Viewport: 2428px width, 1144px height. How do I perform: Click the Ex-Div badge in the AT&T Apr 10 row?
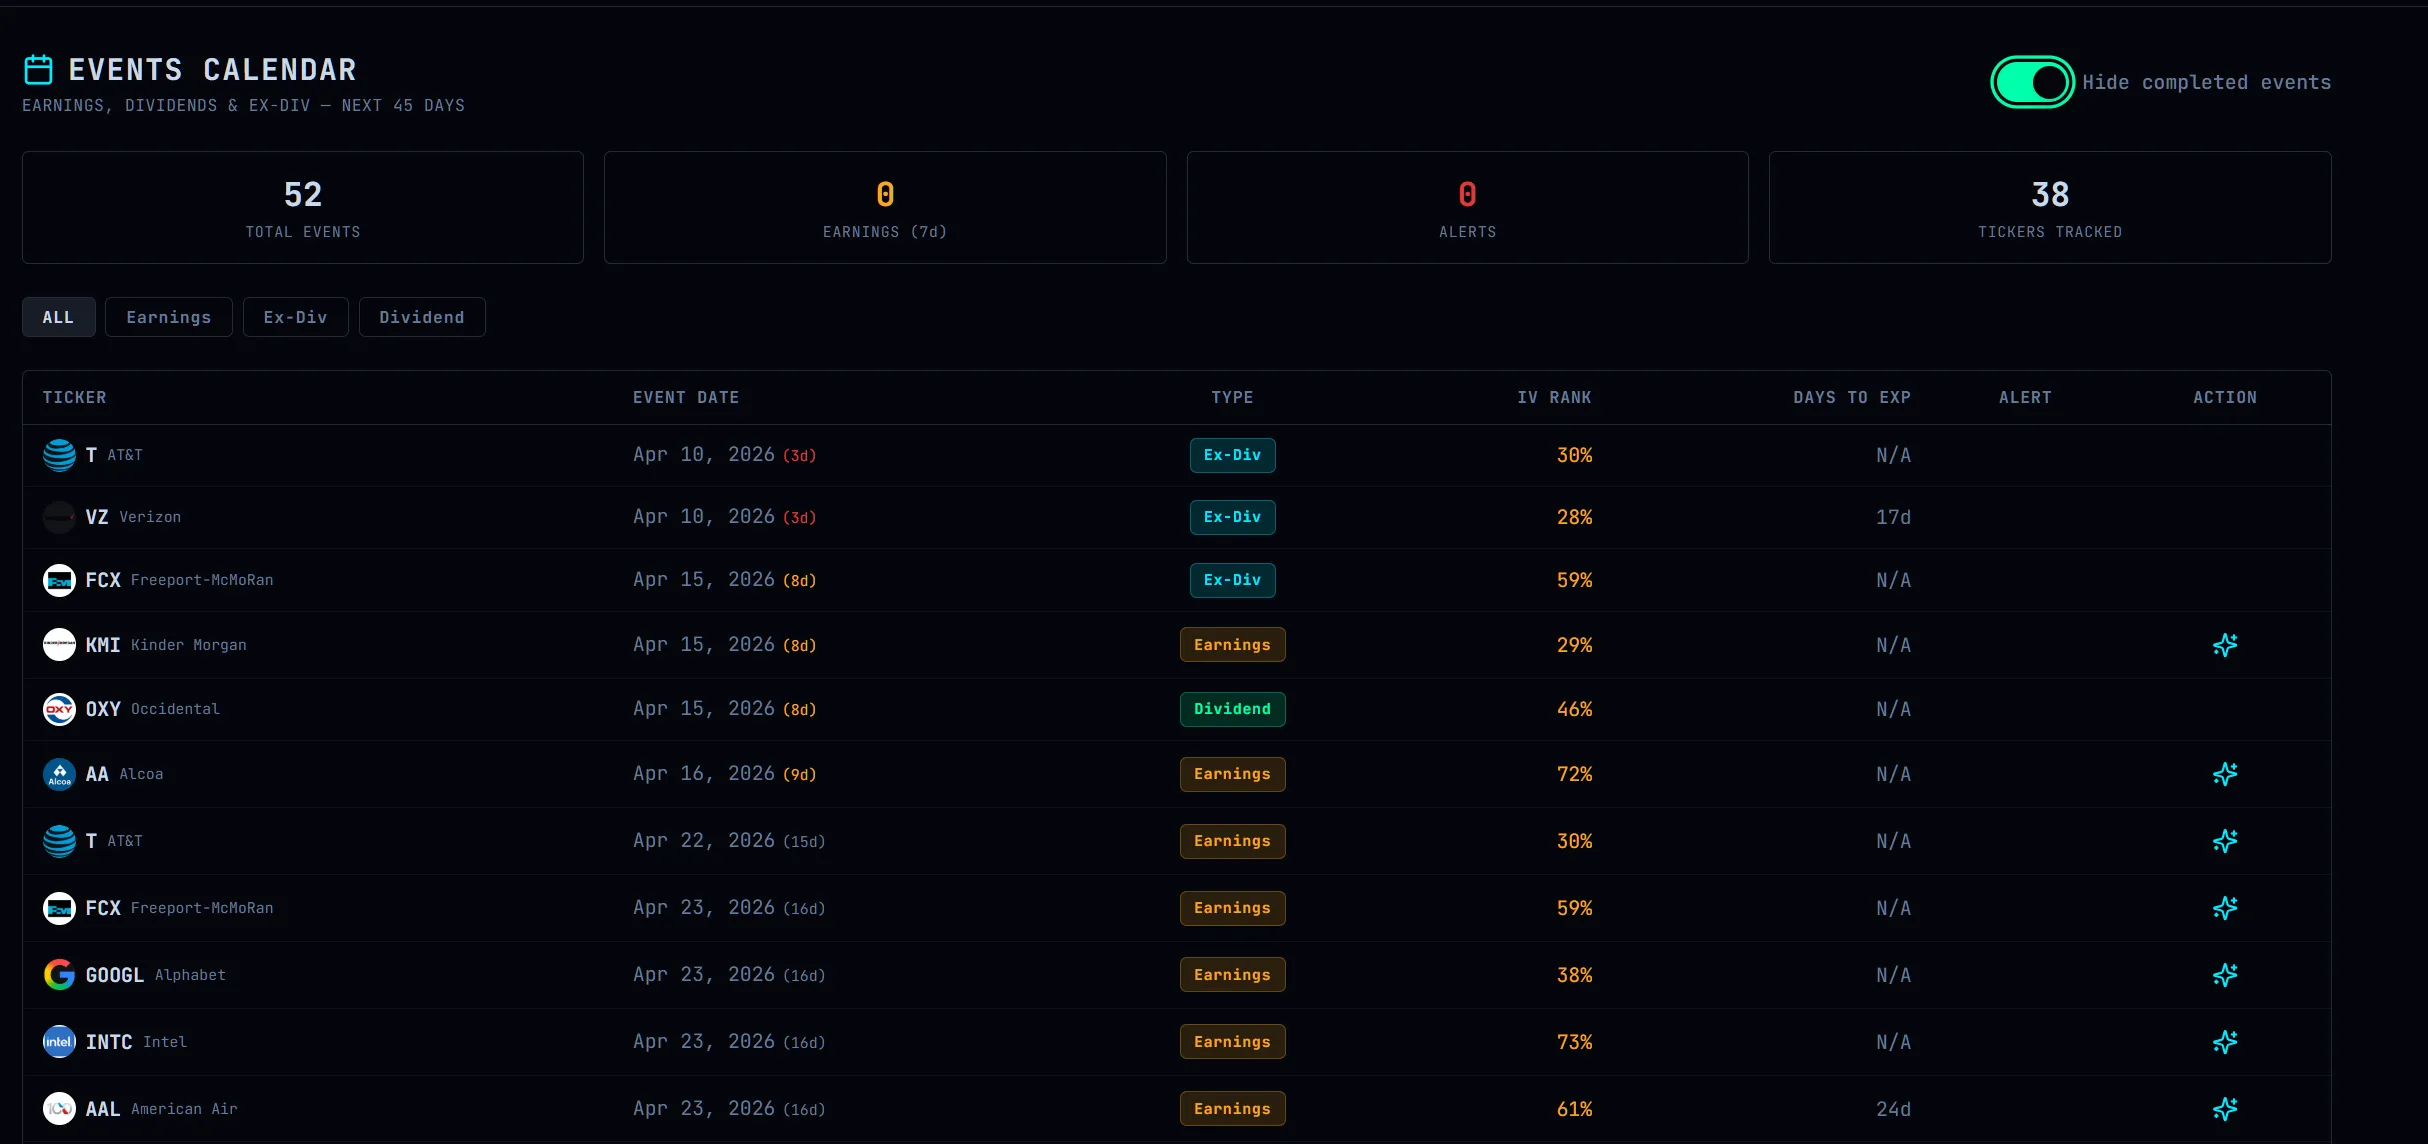1232,455
